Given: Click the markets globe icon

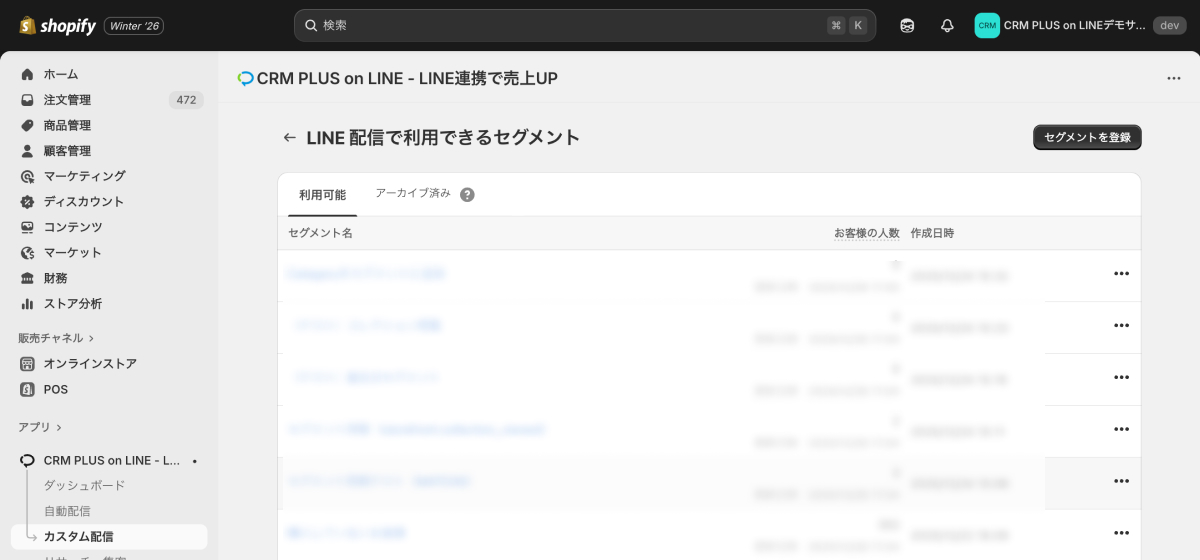Looking at the screenshot, I should pyautogui.click(x=27, y=252).
